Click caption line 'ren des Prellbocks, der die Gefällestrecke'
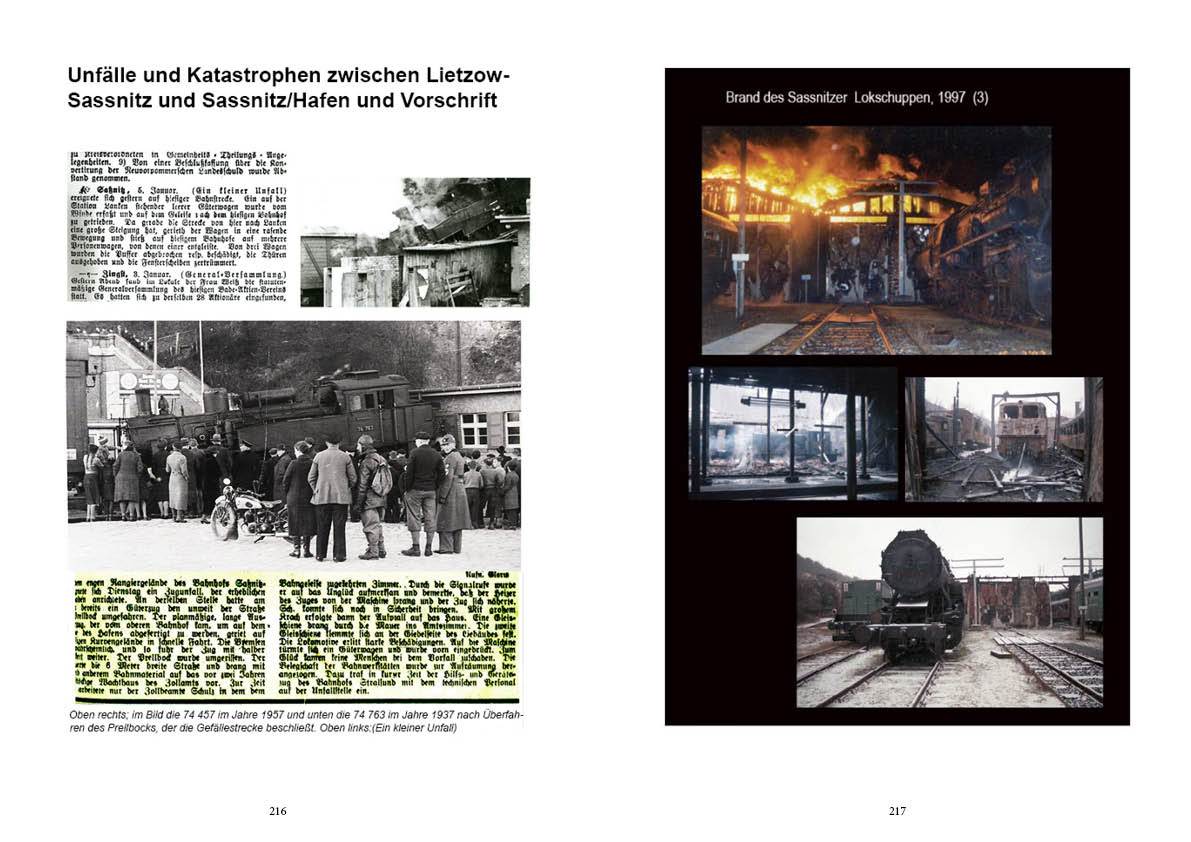1191x842 pixels. pyautogui.click(x=263, y=728)
